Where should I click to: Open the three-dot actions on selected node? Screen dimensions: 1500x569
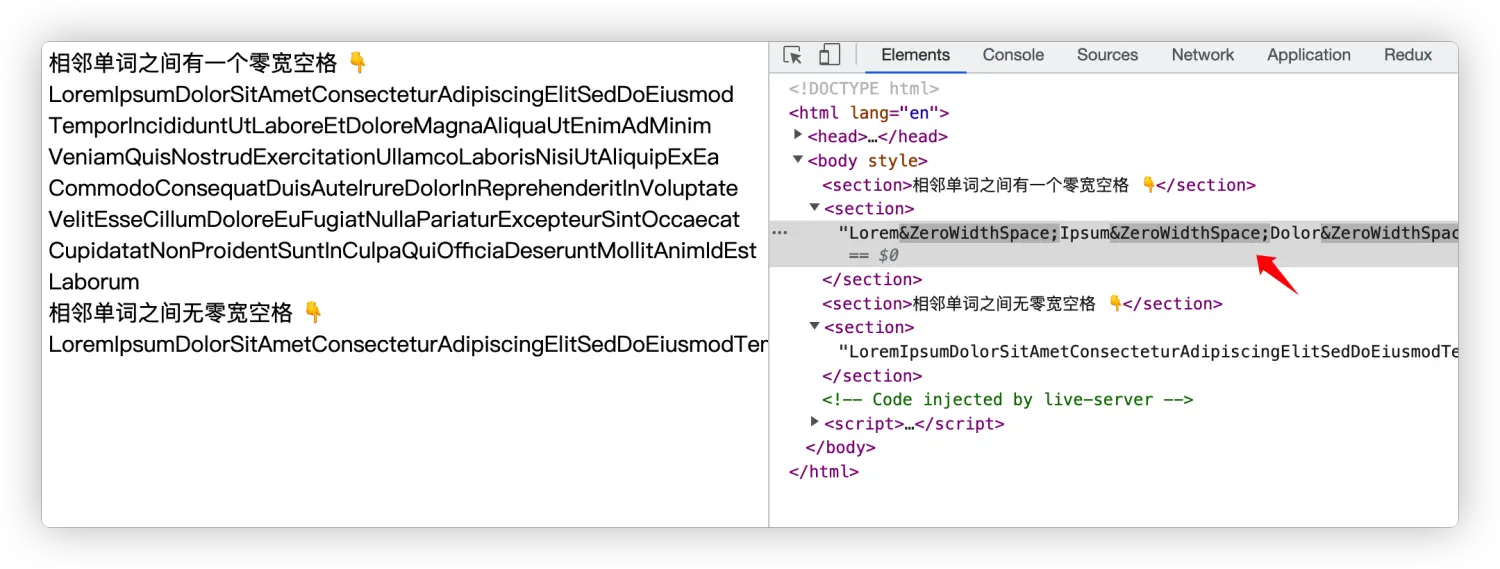click(x=779, y=232)
